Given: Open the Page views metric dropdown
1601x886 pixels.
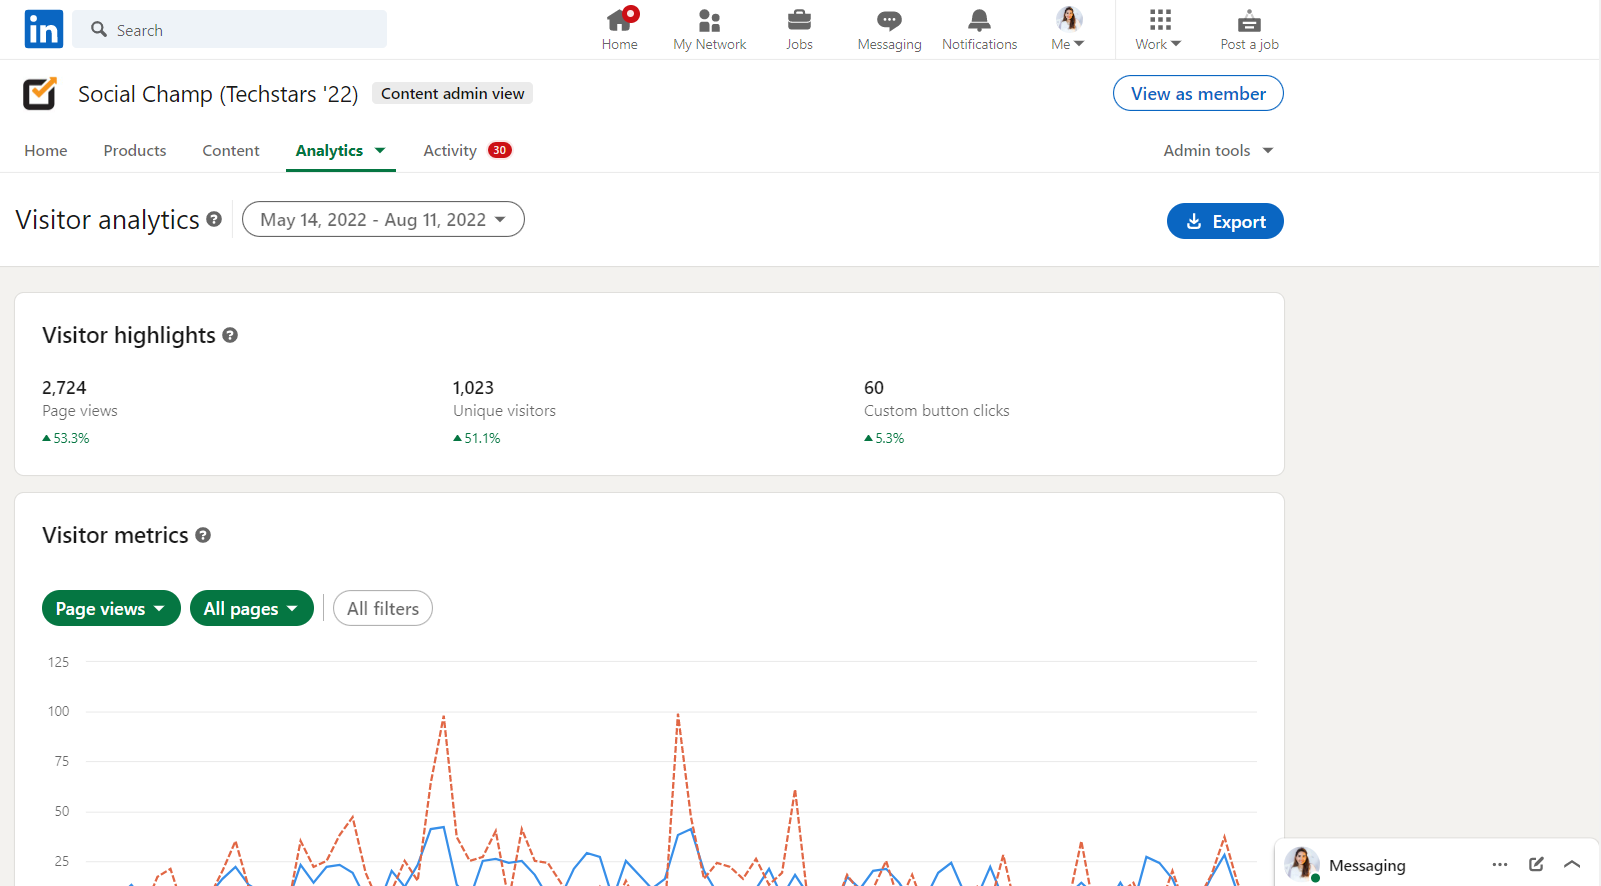Looking at the screenshot, I should 111,608.
